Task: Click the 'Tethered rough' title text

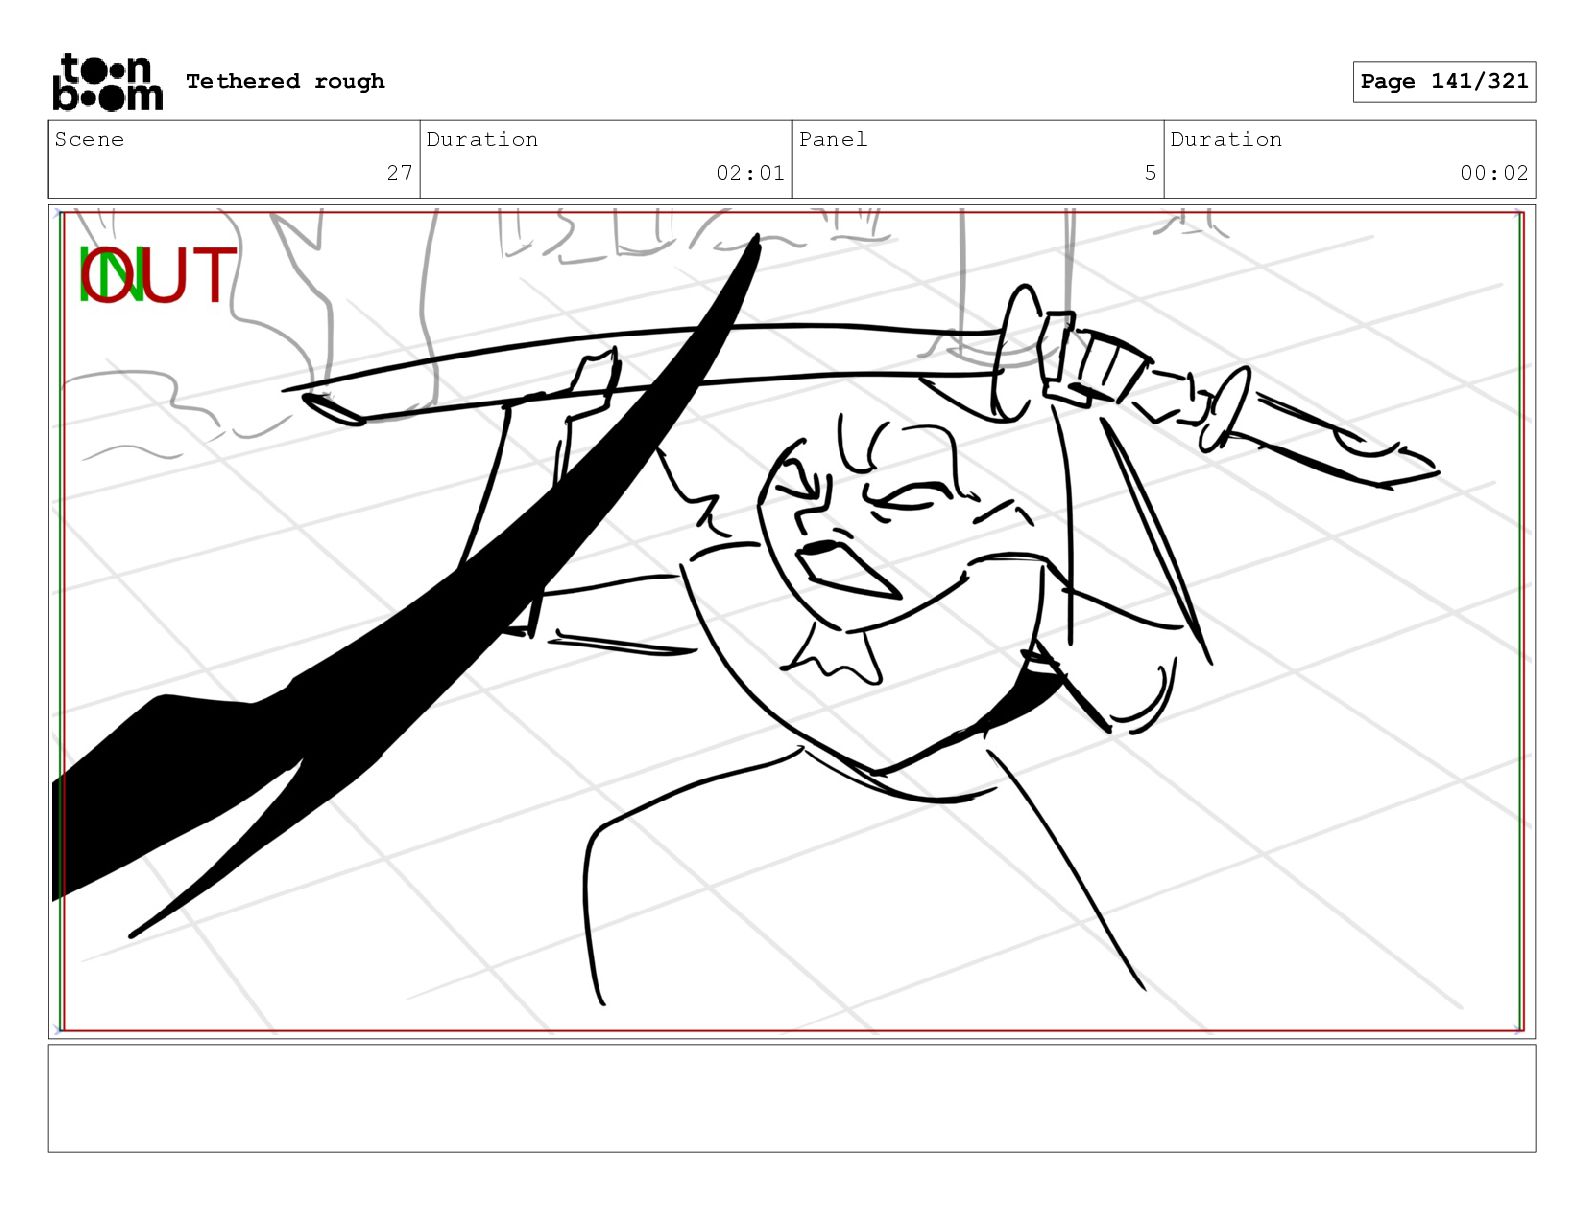Action: pyautogui.click(x=285, y=81)
